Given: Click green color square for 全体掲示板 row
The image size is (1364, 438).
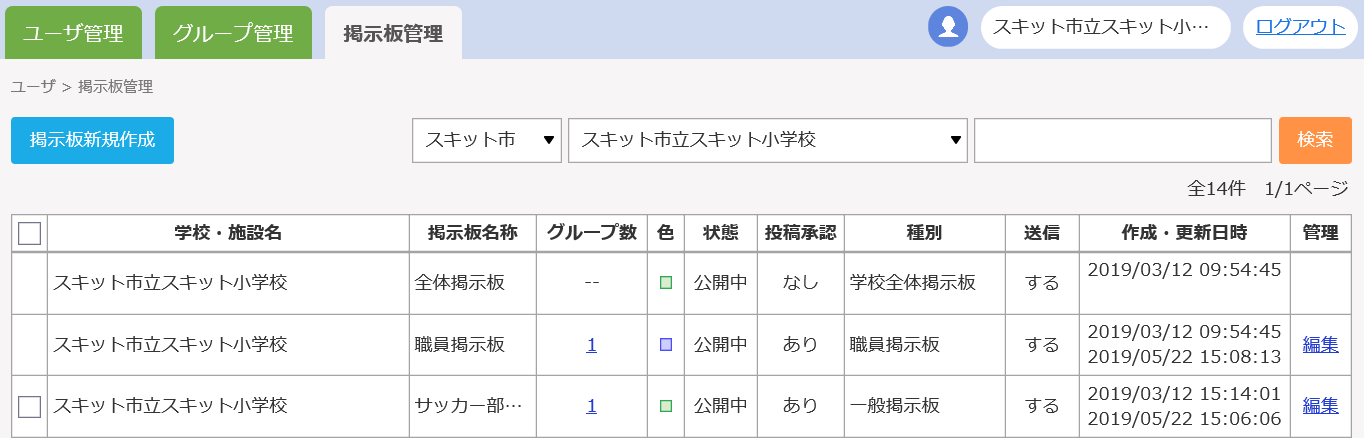Looking at the screenshot, I should click(x=666, y=283).
